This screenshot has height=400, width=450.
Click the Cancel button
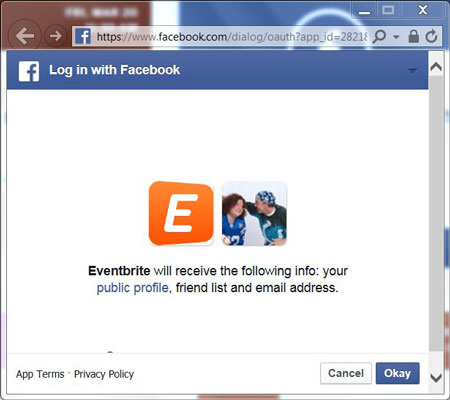click(346, 373)
